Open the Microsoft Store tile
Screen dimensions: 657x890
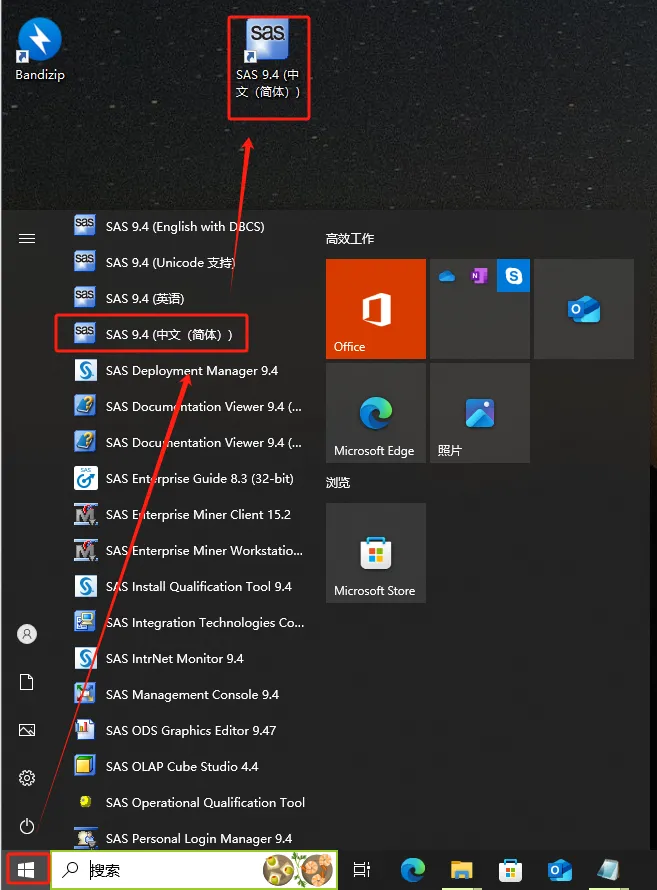click(376, 553)
